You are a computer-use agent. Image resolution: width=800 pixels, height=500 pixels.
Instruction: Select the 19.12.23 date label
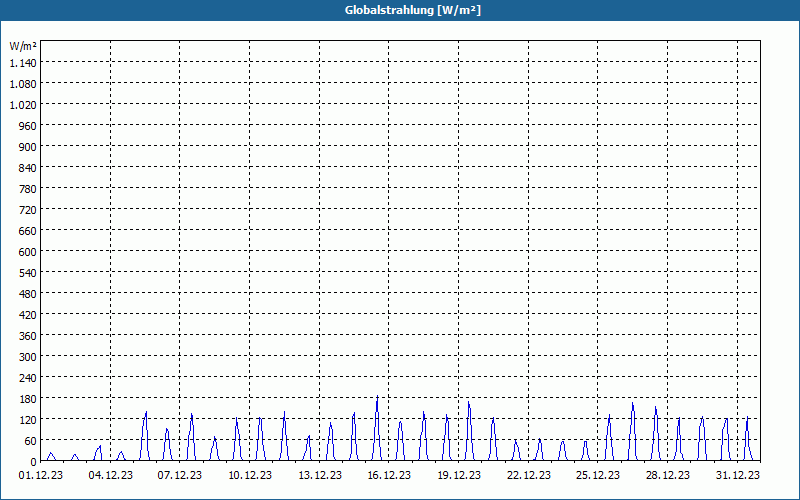click(459, 475)
